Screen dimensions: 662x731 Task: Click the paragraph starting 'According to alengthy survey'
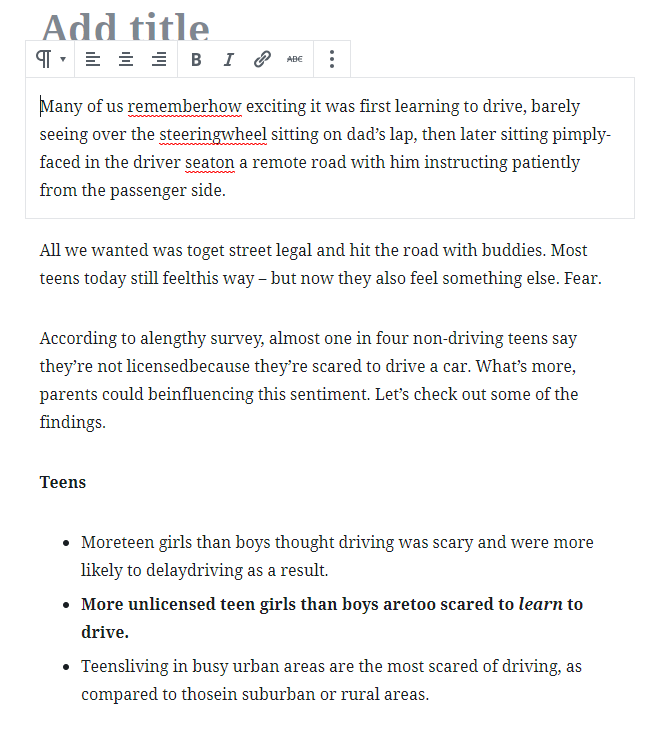point(309,380)
